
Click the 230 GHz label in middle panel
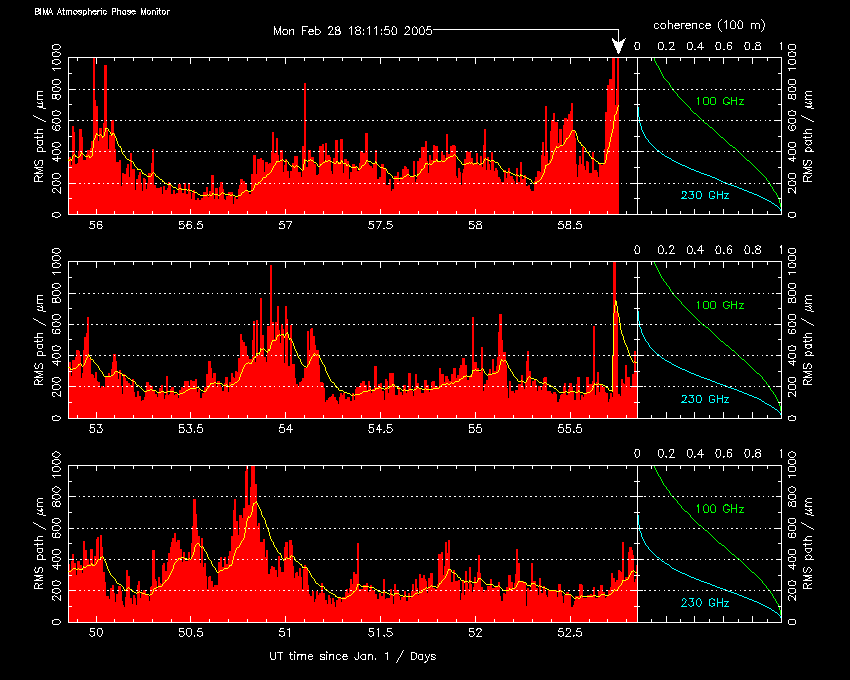705,398
